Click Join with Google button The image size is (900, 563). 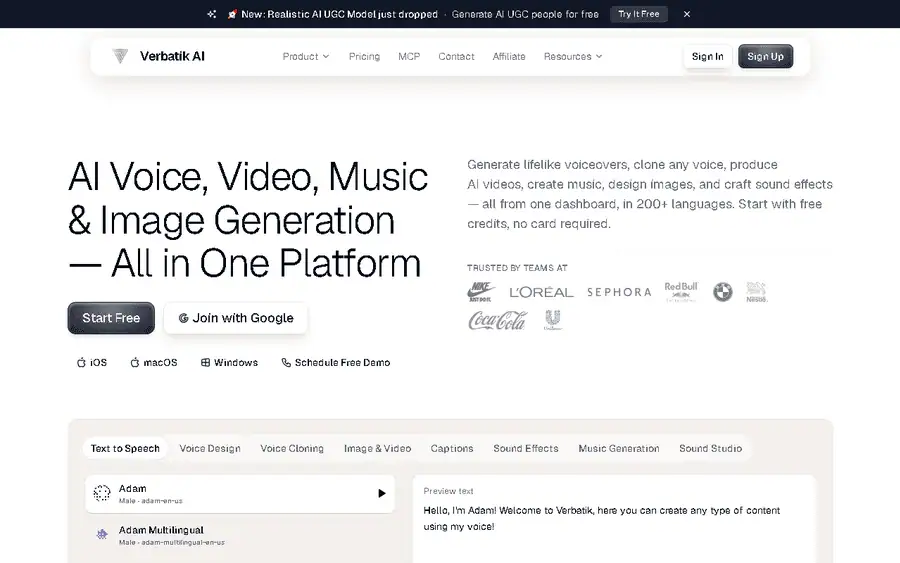[236, 318]
